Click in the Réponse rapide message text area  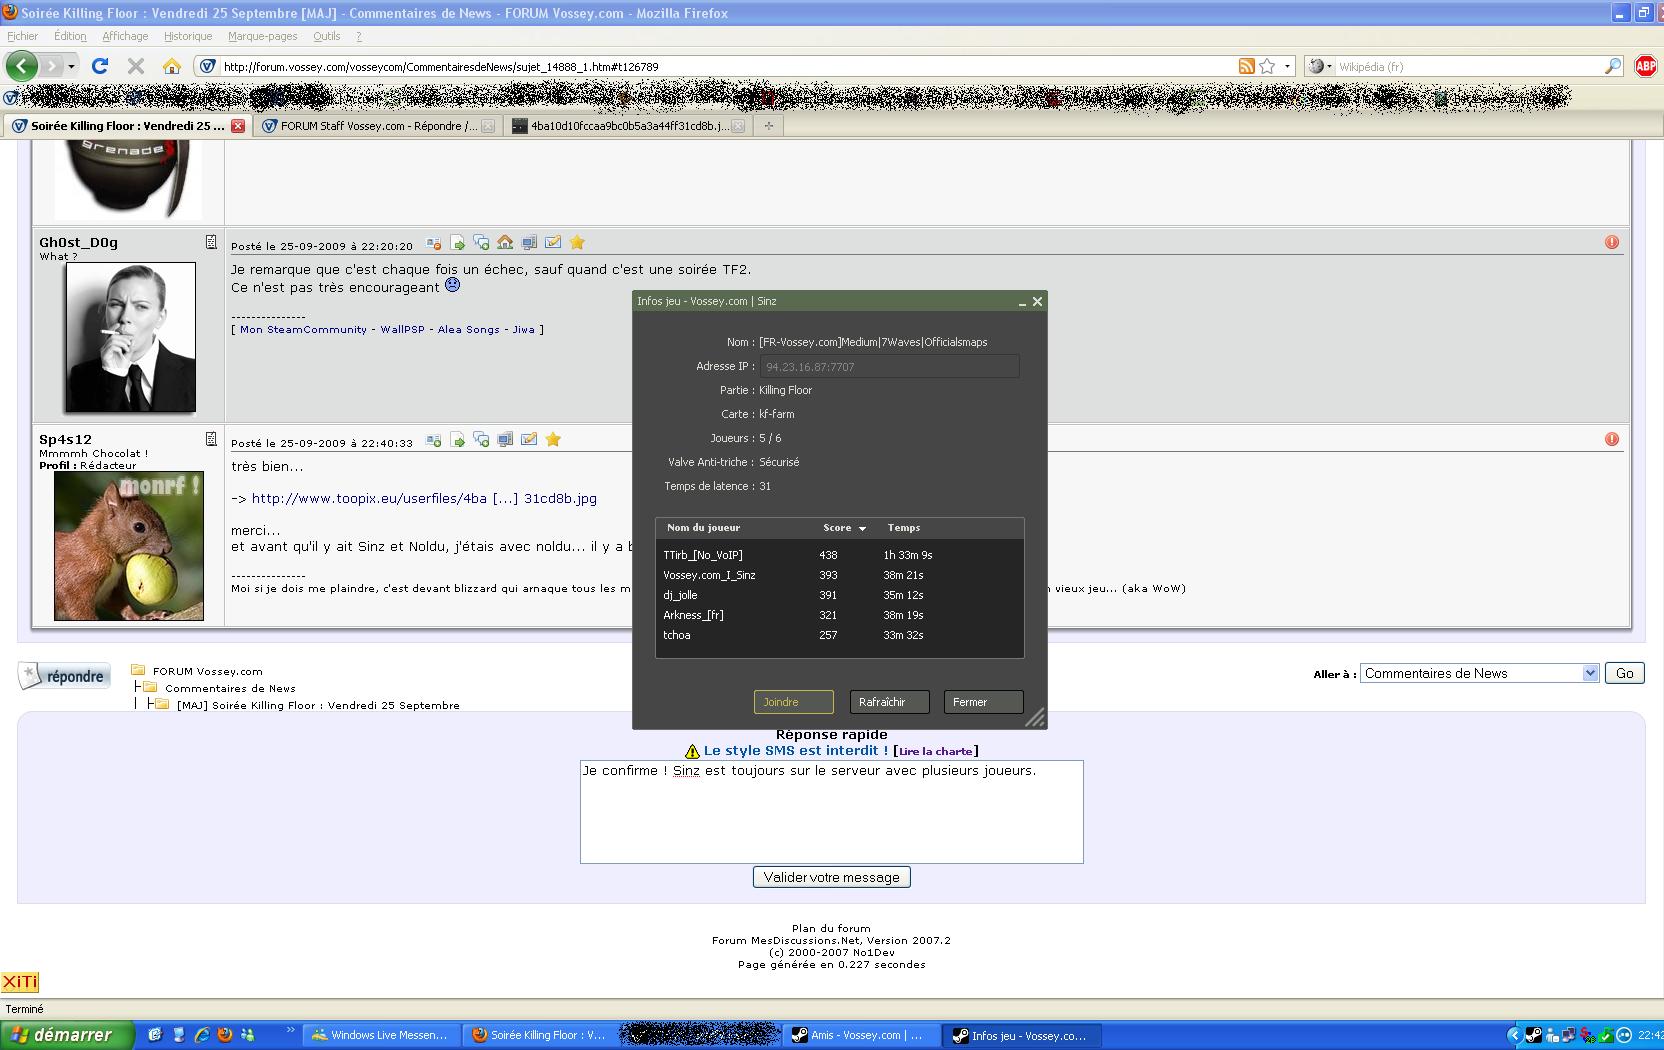click(x=832, y=812)
